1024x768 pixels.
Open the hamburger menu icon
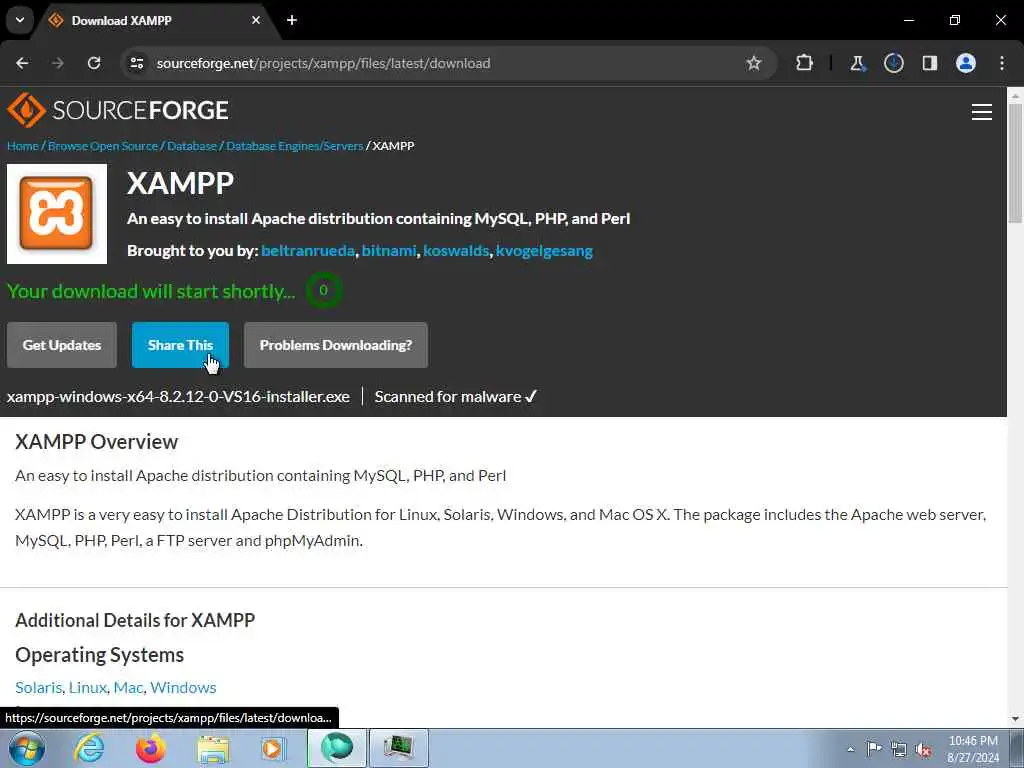982,112
